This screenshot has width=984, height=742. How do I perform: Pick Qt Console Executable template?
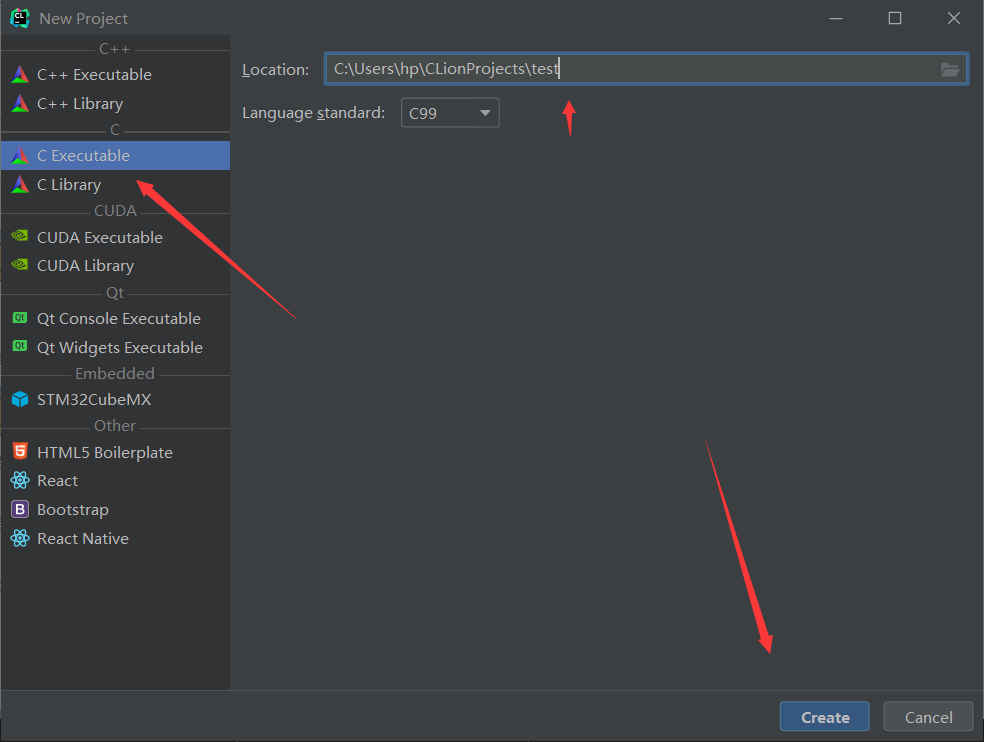click(115, 318)
